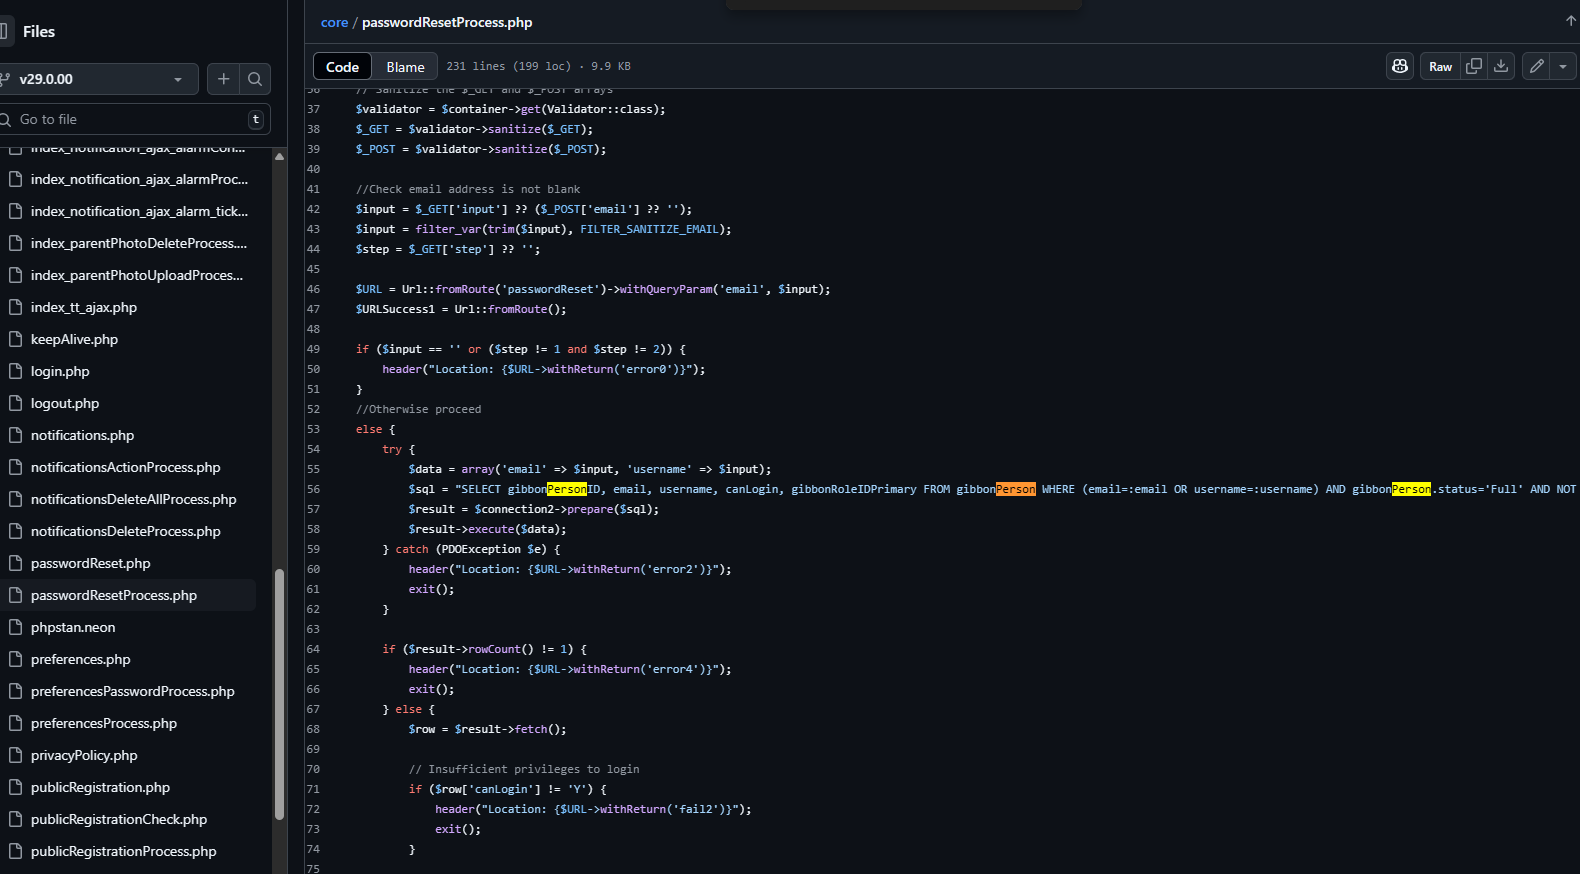Open preferencesProcess.php file
This screenshot has height=874, width=1580.
tap(104, 723)
